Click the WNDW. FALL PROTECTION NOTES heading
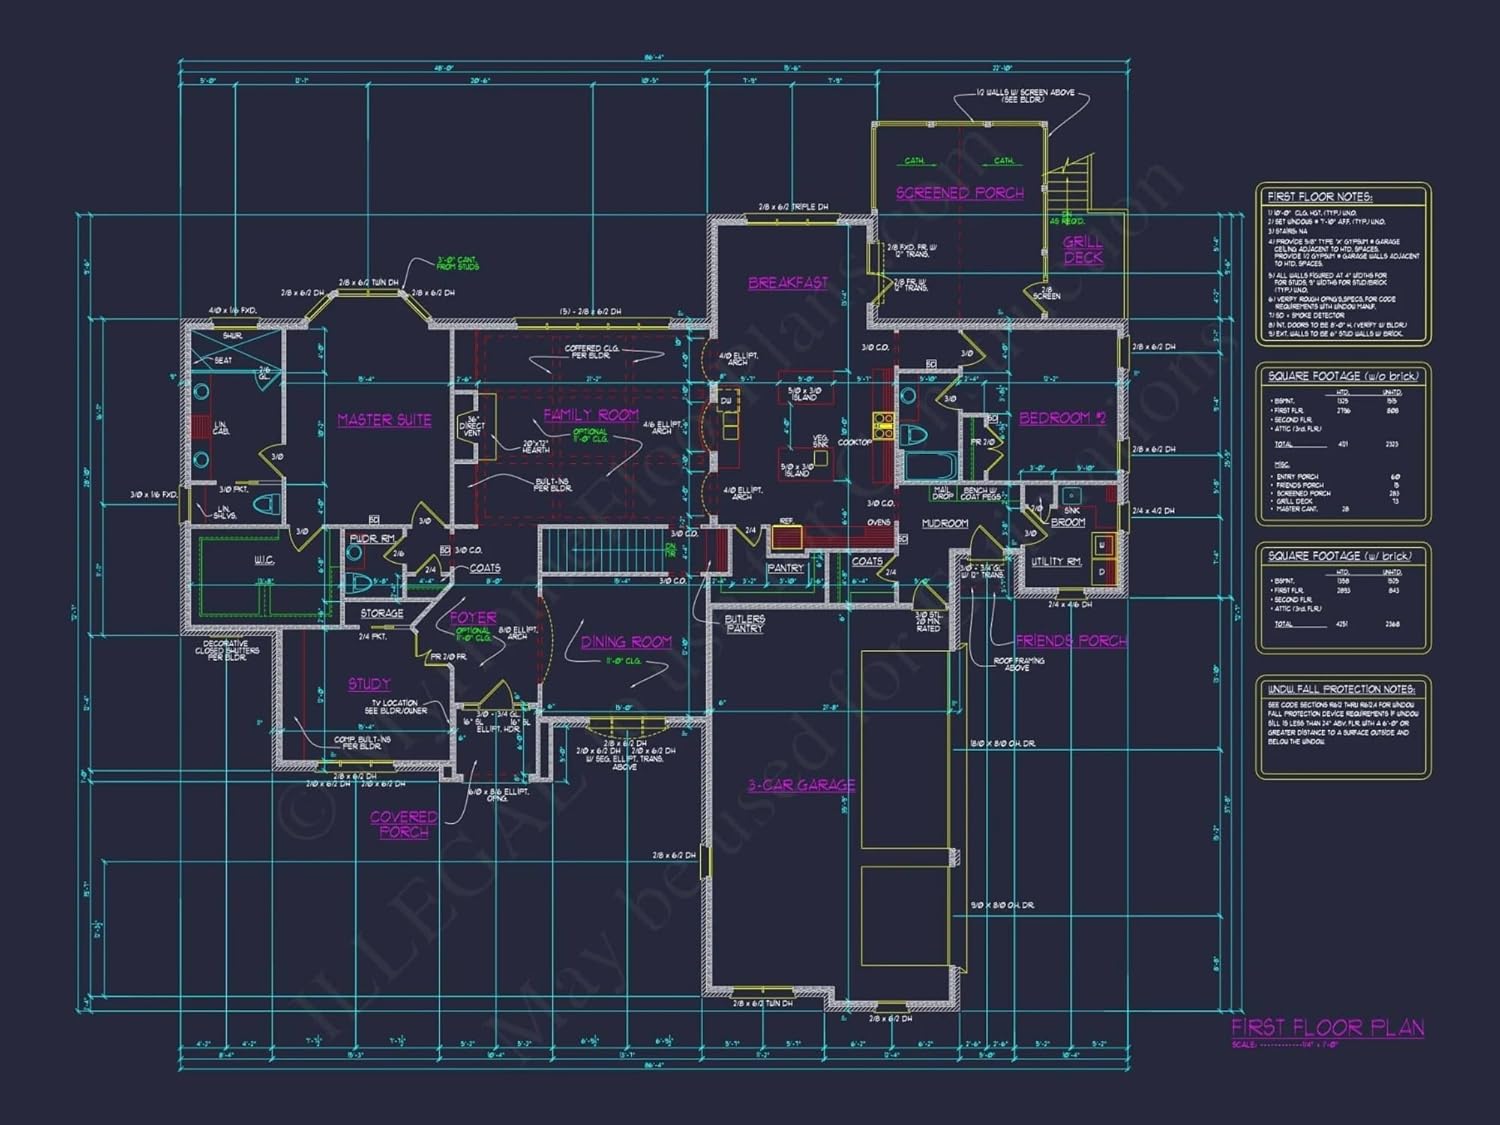This screenshot has height=1125, width=1500. [x=1340, y=689]
